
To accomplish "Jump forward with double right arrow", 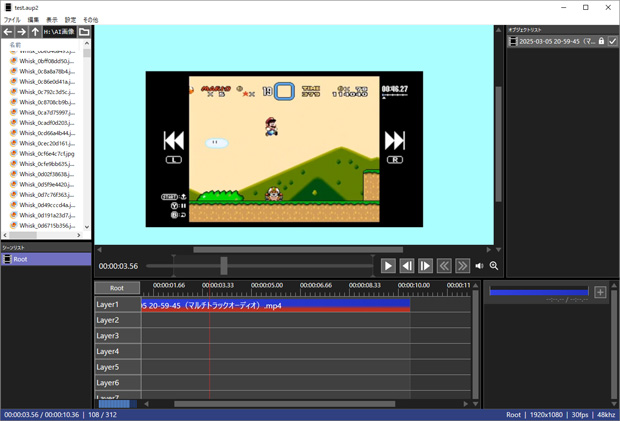I will tap(462, 266).
